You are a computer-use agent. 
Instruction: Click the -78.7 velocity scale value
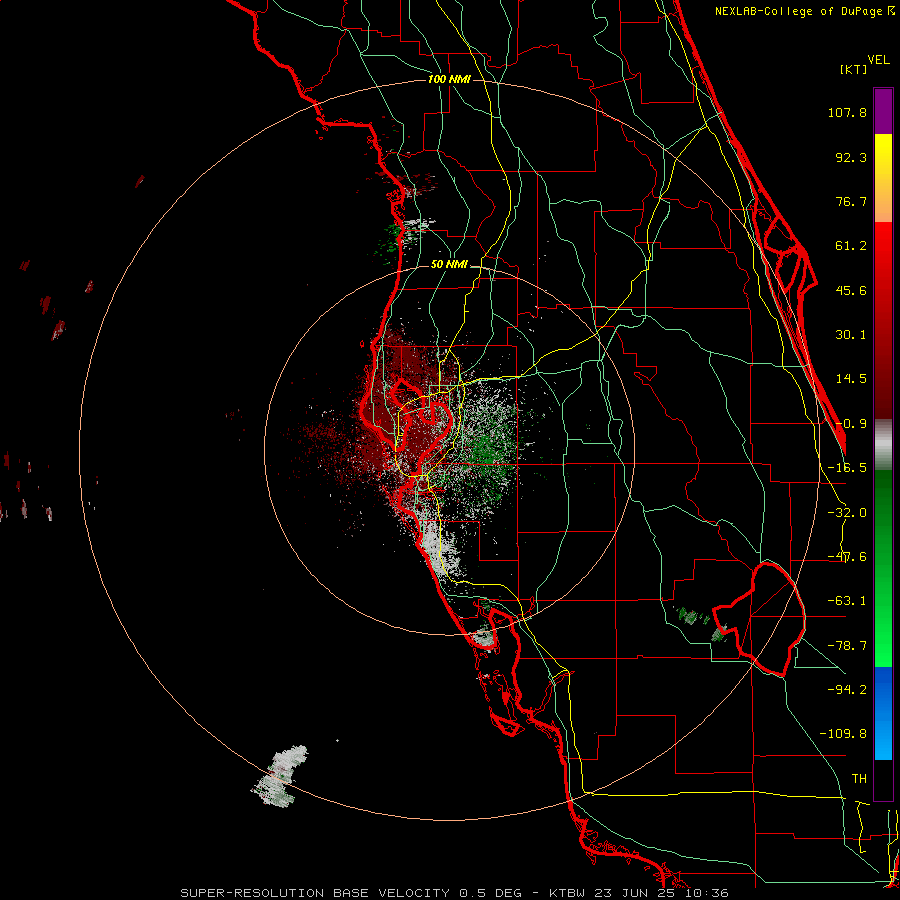point(847,646)
